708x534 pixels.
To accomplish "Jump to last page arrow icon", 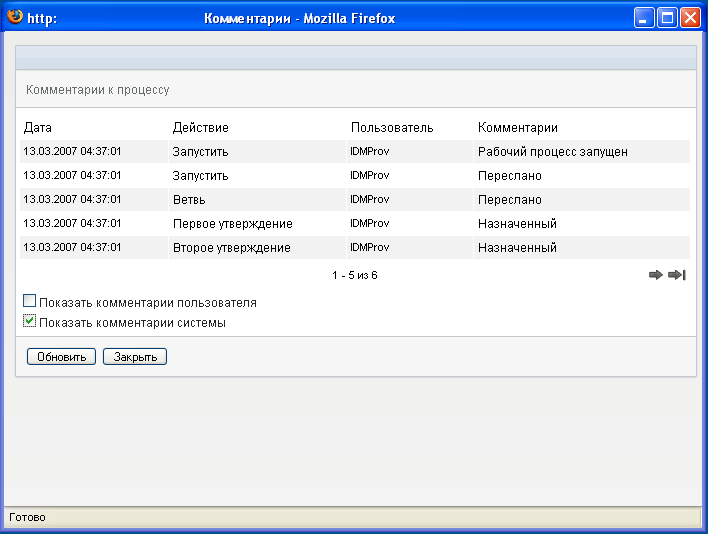I will [677, 275].
